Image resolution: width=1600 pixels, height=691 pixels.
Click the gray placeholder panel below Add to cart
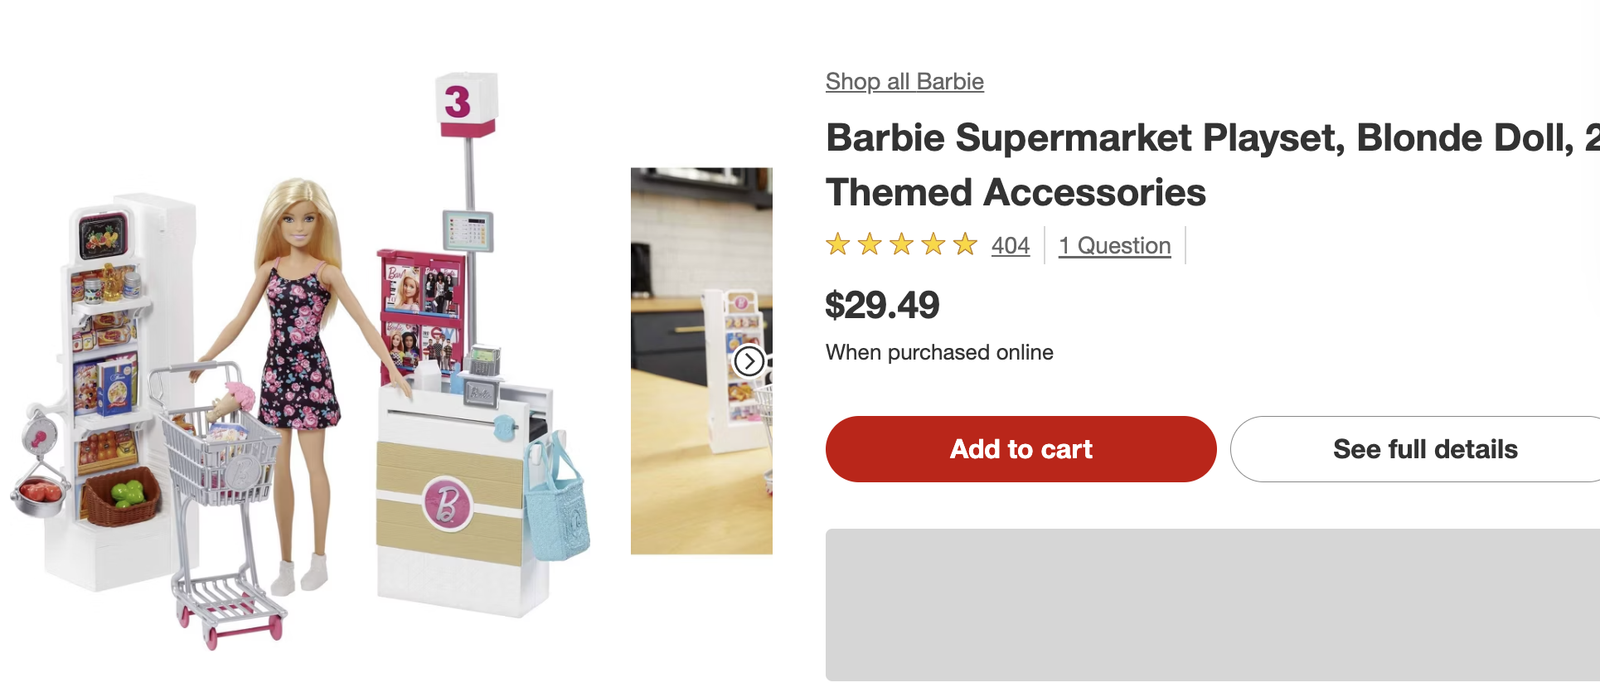coord(1212,604)
